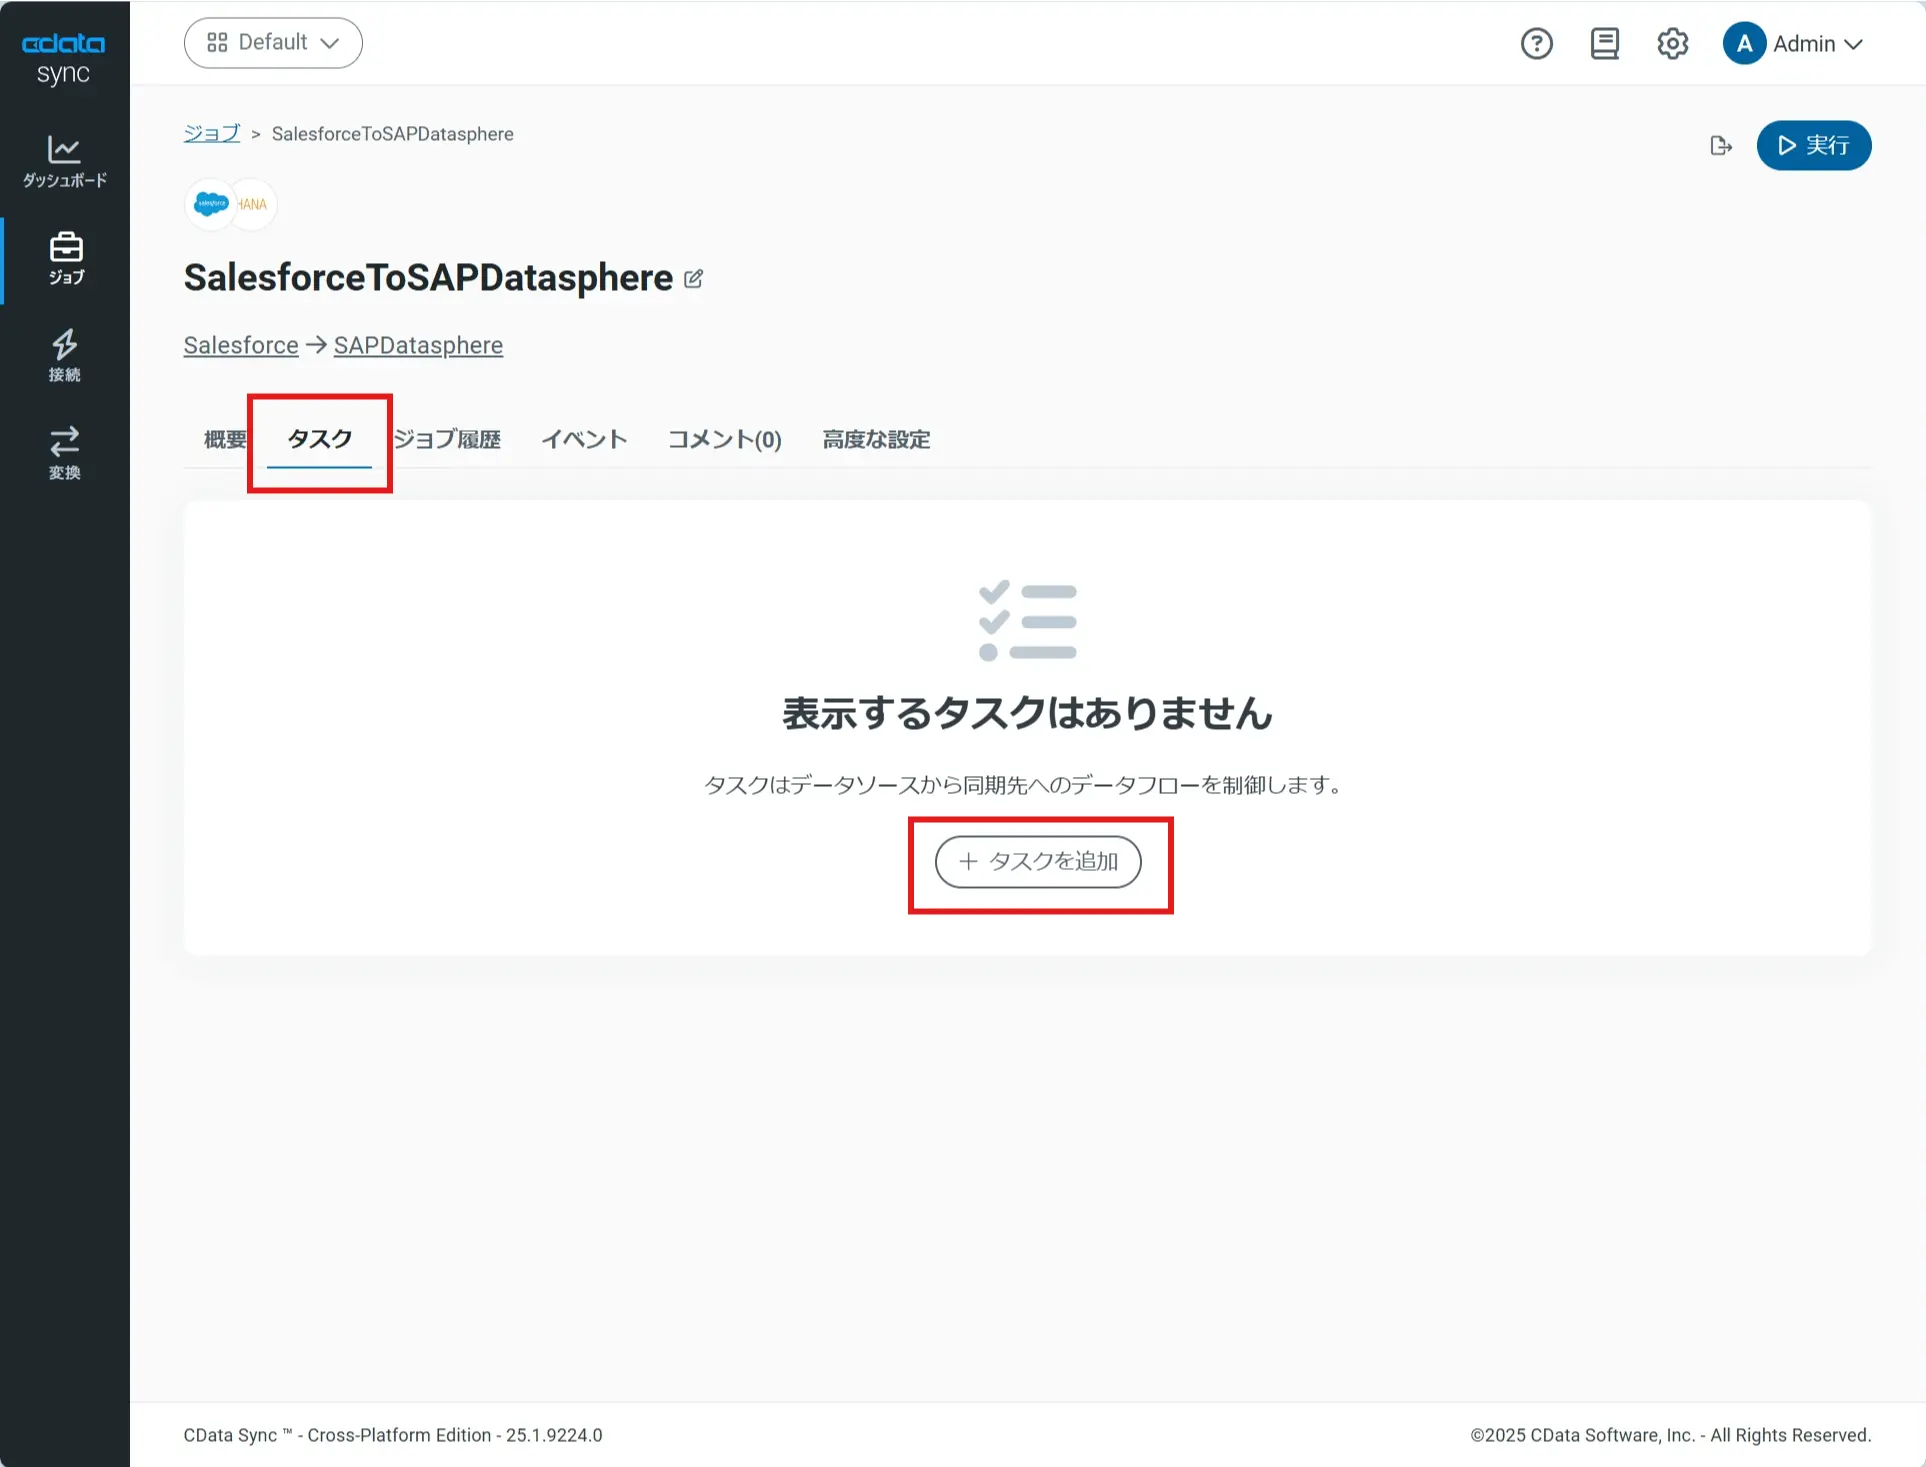Open the イベント tab
Screen dimensions: 1926x1467
584,439
